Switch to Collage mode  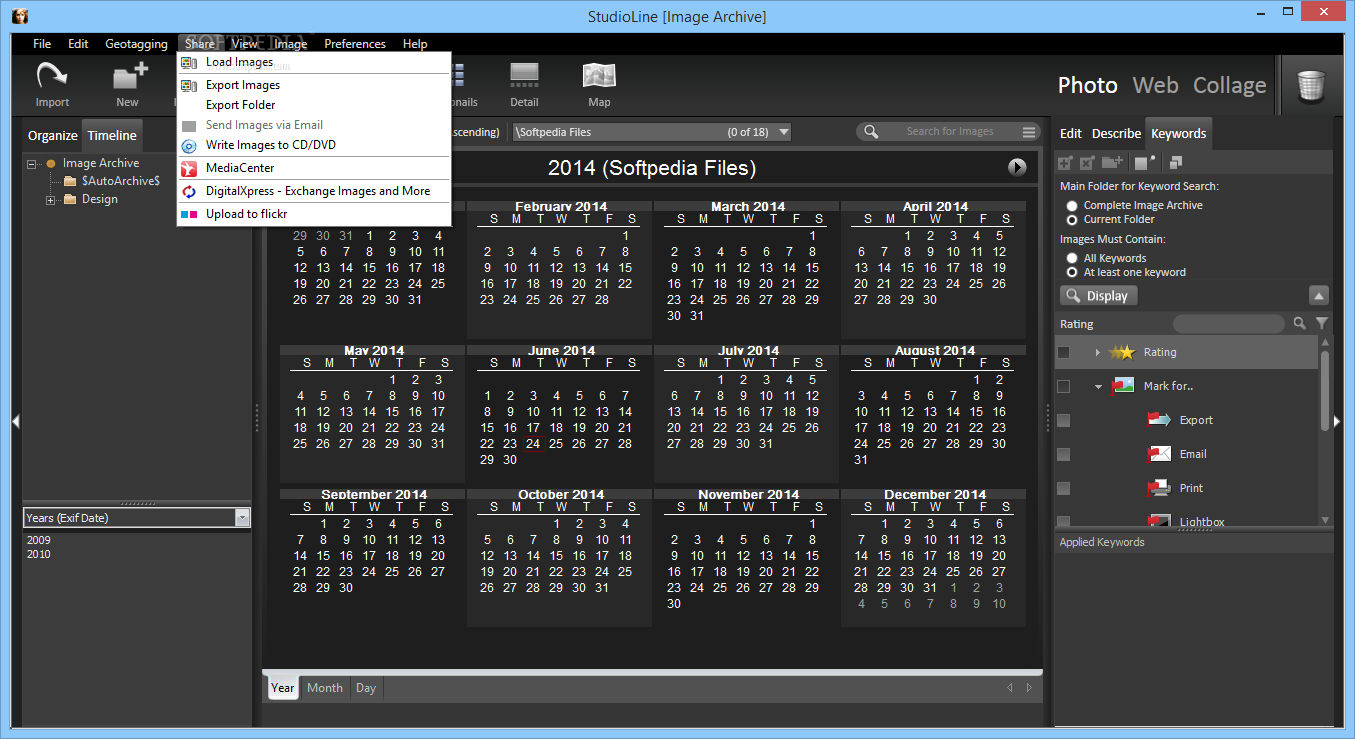1230,86
